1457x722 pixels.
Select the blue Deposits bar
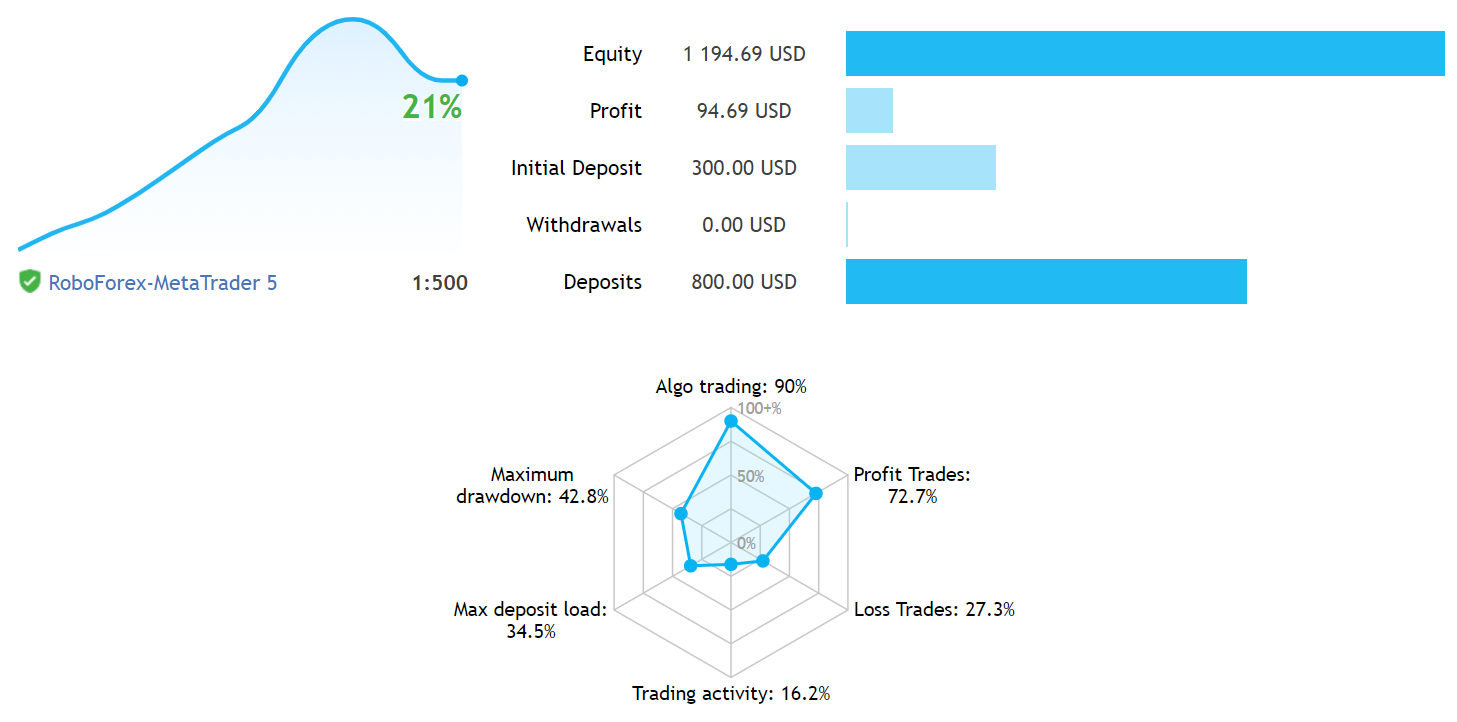[x=1046, y=282]
